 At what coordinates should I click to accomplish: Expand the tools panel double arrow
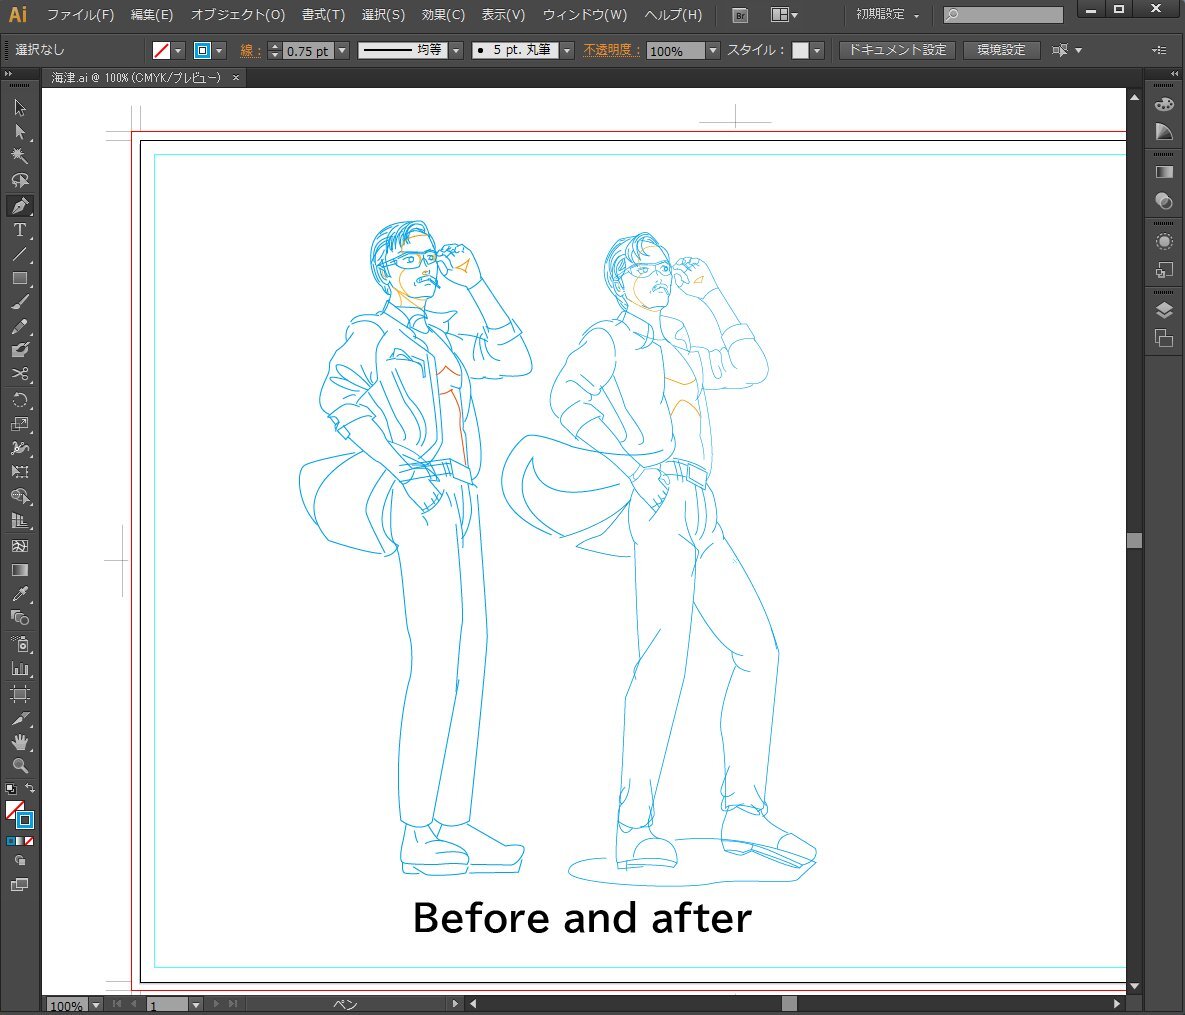[x=8, y=73]
